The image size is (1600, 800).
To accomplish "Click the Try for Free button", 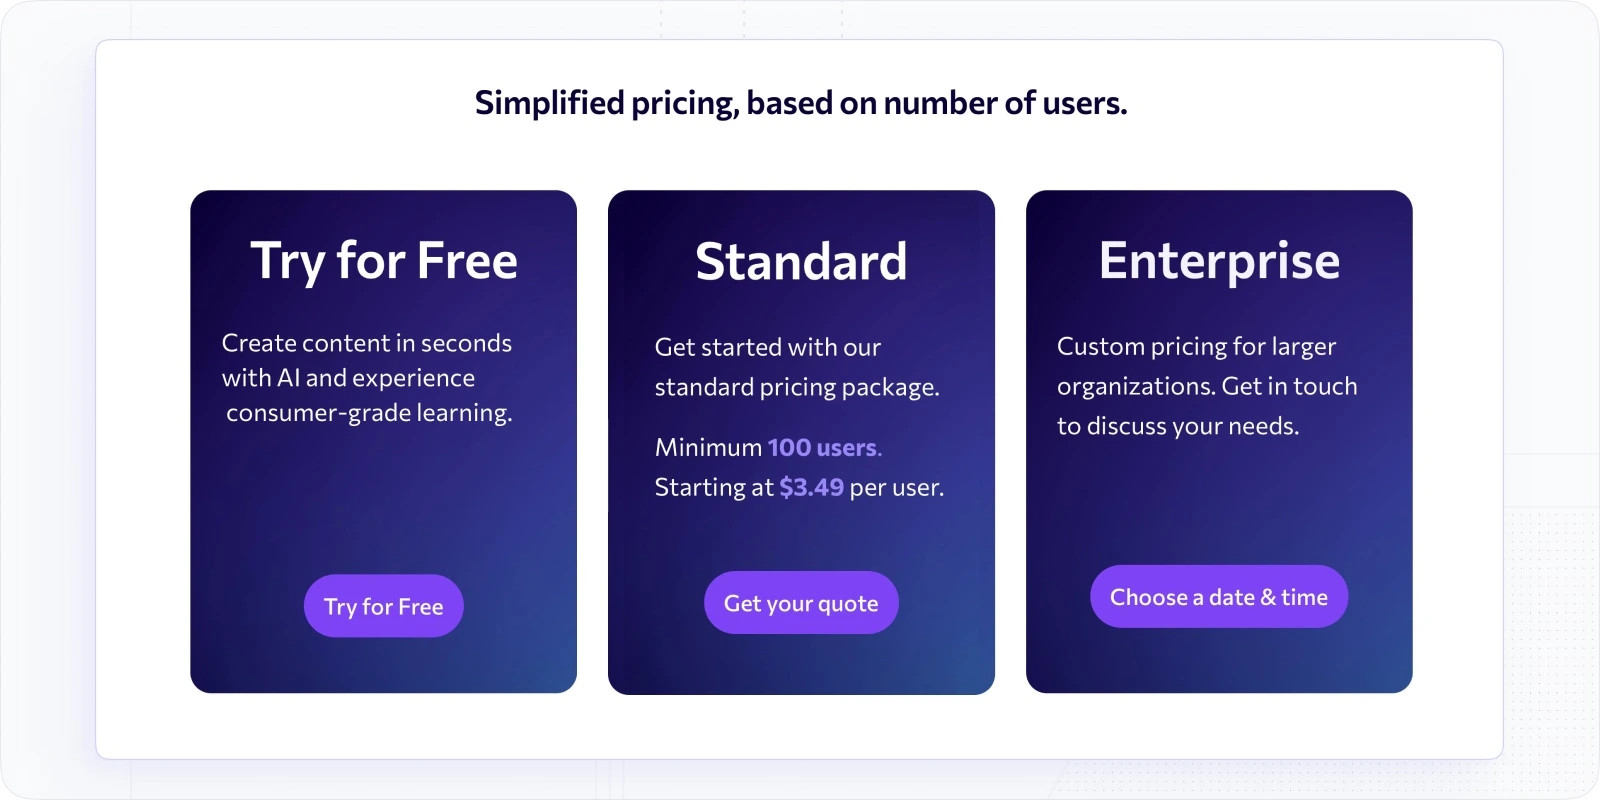I will pos(383,605).
